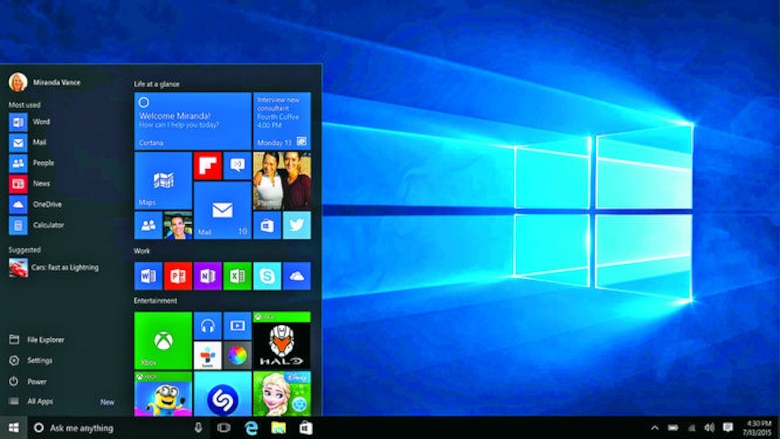The width and height of the screenshot is (780, 439).
Task: Click the Windows Start button
Action: pyautogui.click(x=13, y=428)
